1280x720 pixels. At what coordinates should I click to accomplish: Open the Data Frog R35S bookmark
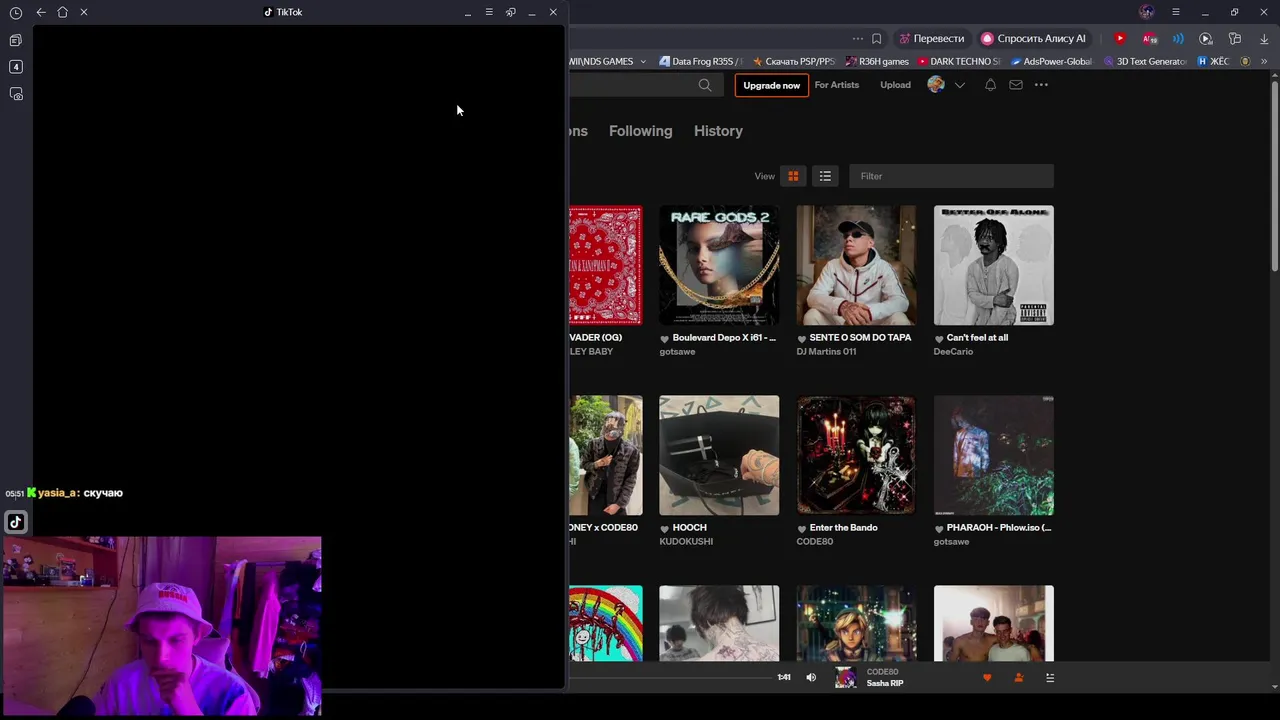pos(701,62)
